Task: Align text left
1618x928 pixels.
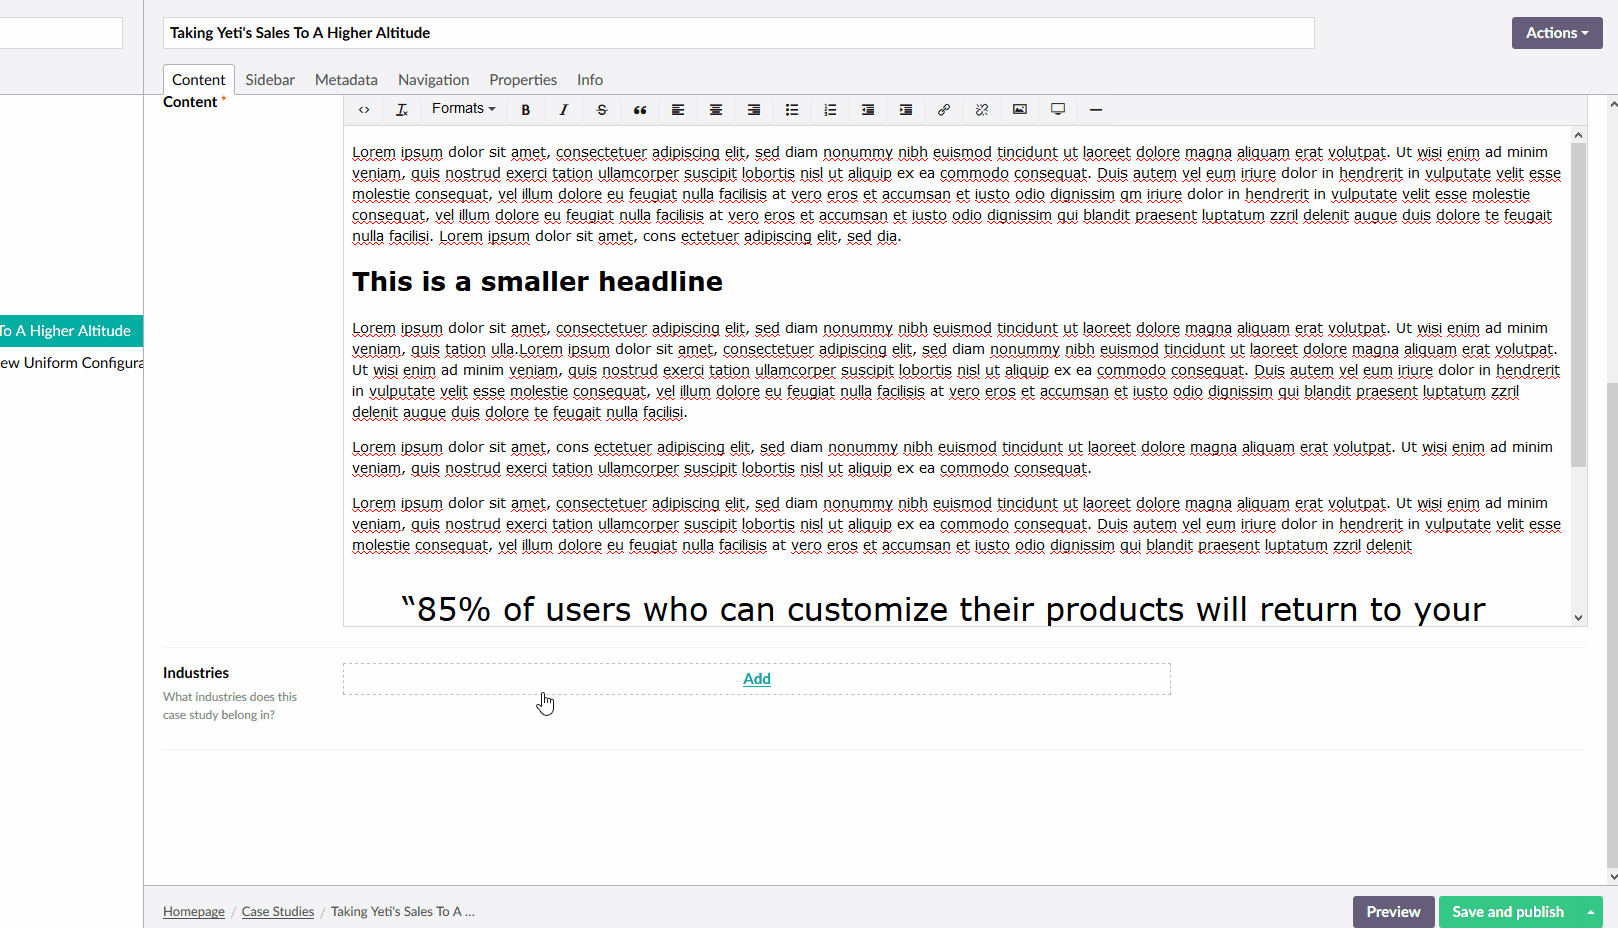Action: pyautogui.click(x=678, y=110)
